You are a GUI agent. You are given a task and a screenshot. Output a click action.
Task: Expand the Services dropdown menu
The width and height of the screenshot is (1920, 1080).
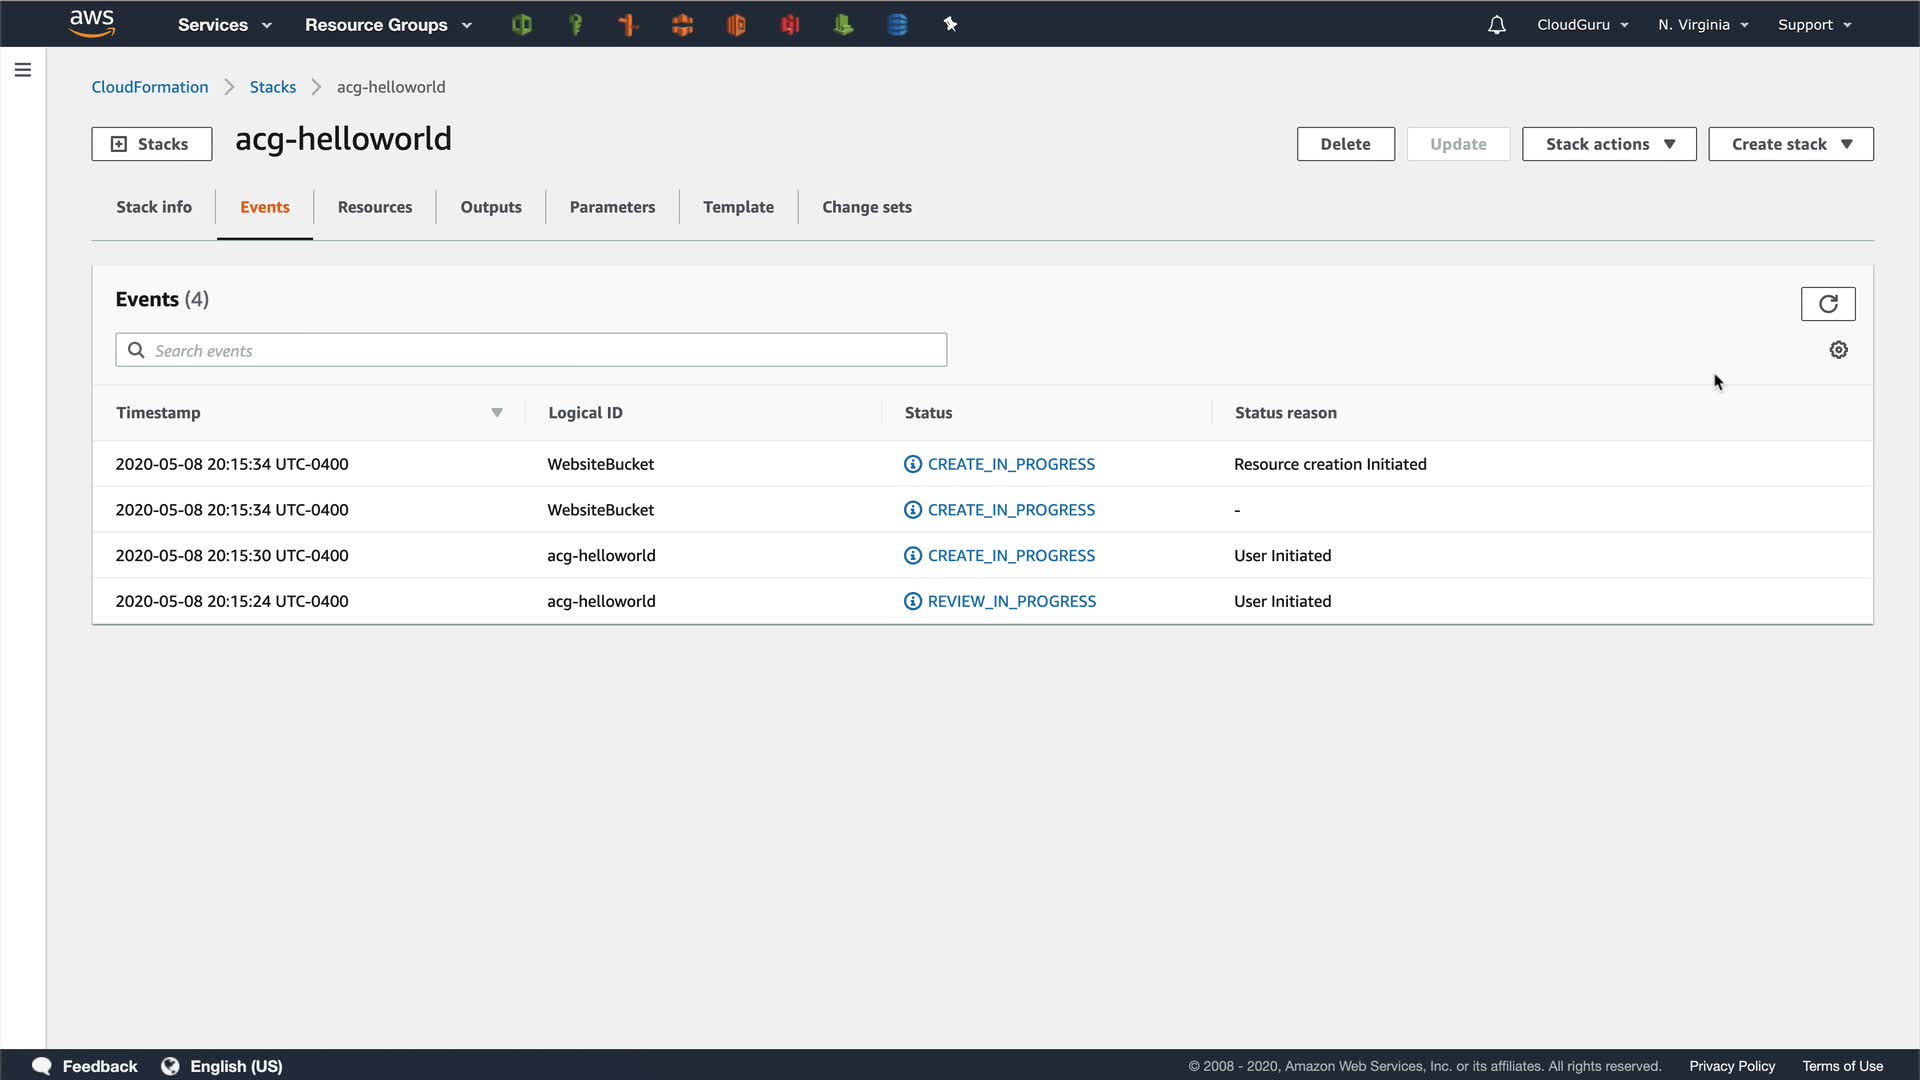point(224,25)
